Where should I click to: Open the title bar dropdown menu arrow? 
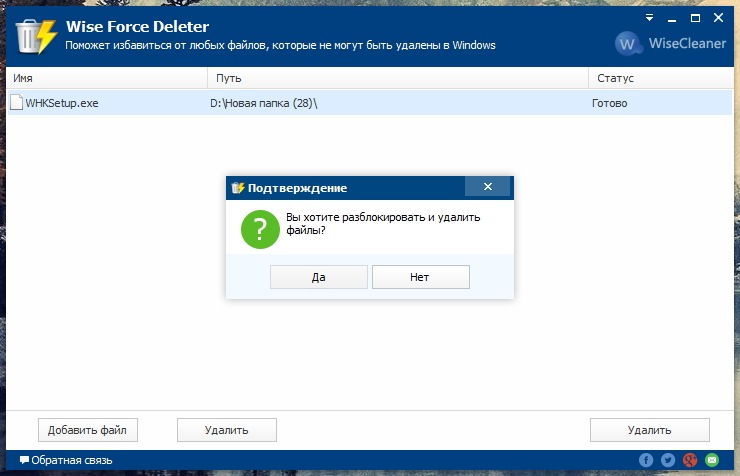(649, 18)
